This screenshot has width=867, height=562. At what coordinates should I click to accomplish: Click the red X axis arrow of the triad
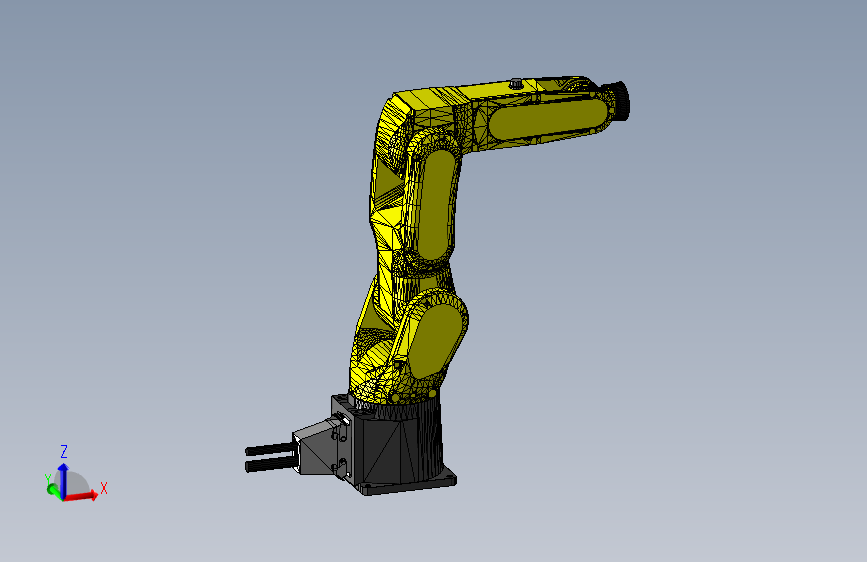pos(82,496)
